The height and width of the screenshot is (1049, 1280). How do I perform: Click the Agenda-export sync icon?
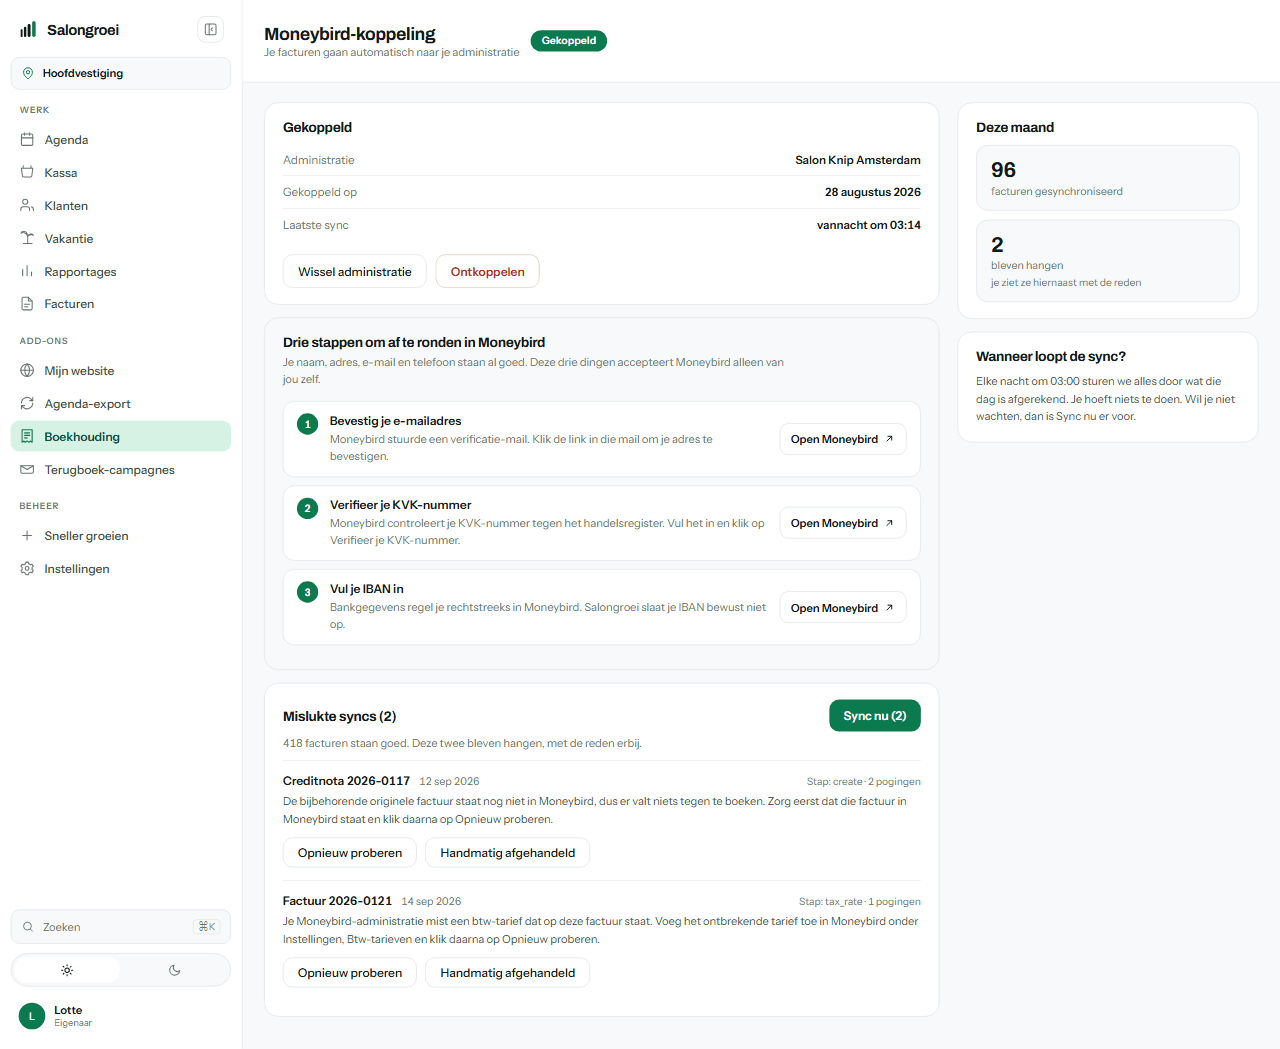click(27, 404)
